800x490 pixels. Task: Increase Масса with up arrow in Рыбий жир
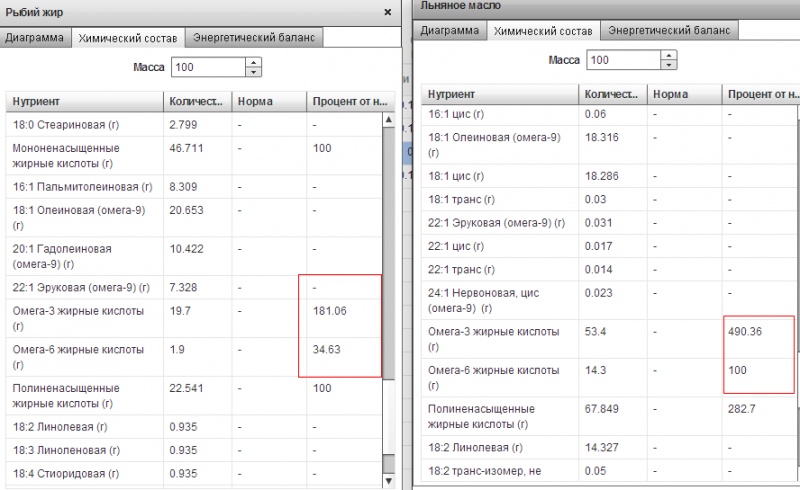(253, 62)
